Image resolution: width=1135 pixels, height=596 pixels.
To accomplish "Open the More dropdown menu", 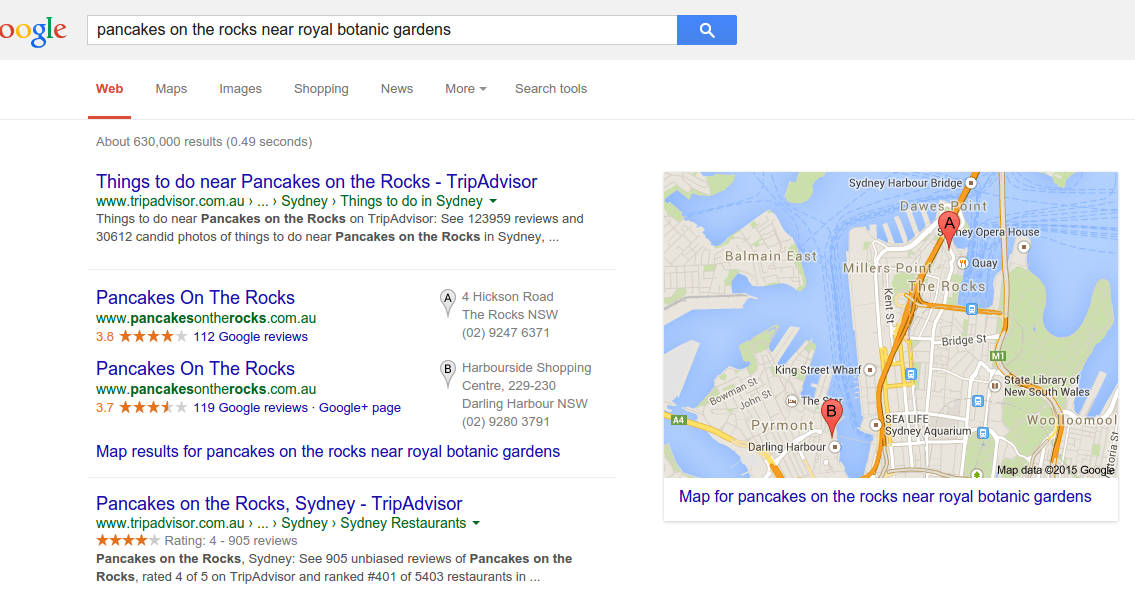I will 465,88.
